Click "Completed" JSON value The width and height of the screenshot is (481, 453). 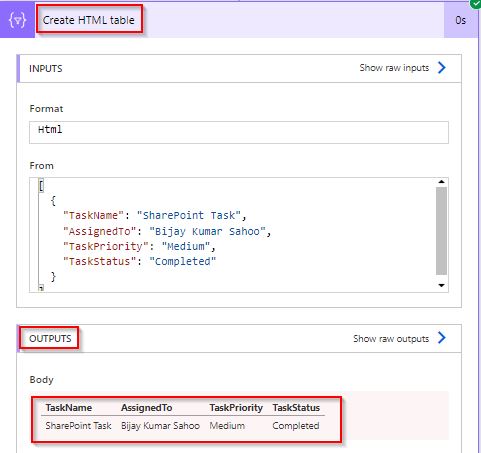pos(183,261)
